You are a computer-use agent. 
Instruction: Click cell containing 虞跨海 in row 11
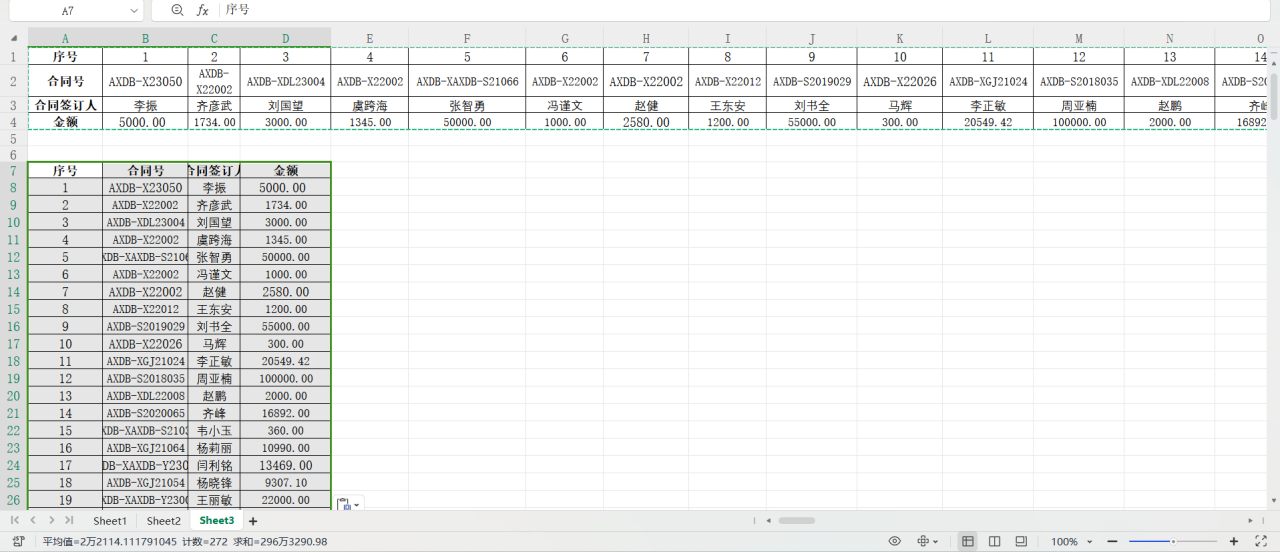point(214,240)
